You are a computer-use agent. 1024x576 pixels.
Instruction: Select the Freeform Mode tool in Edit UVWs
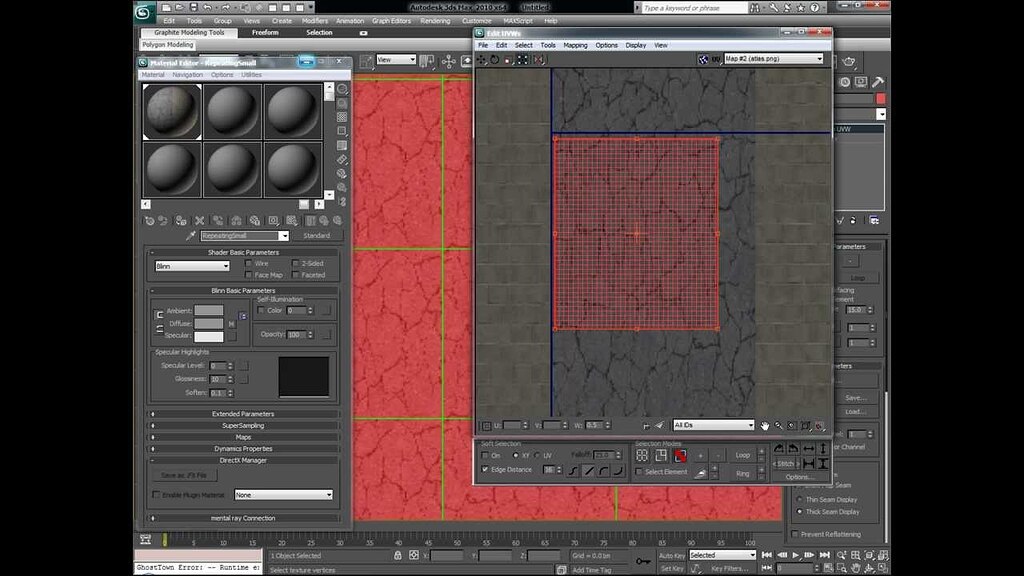522,59
